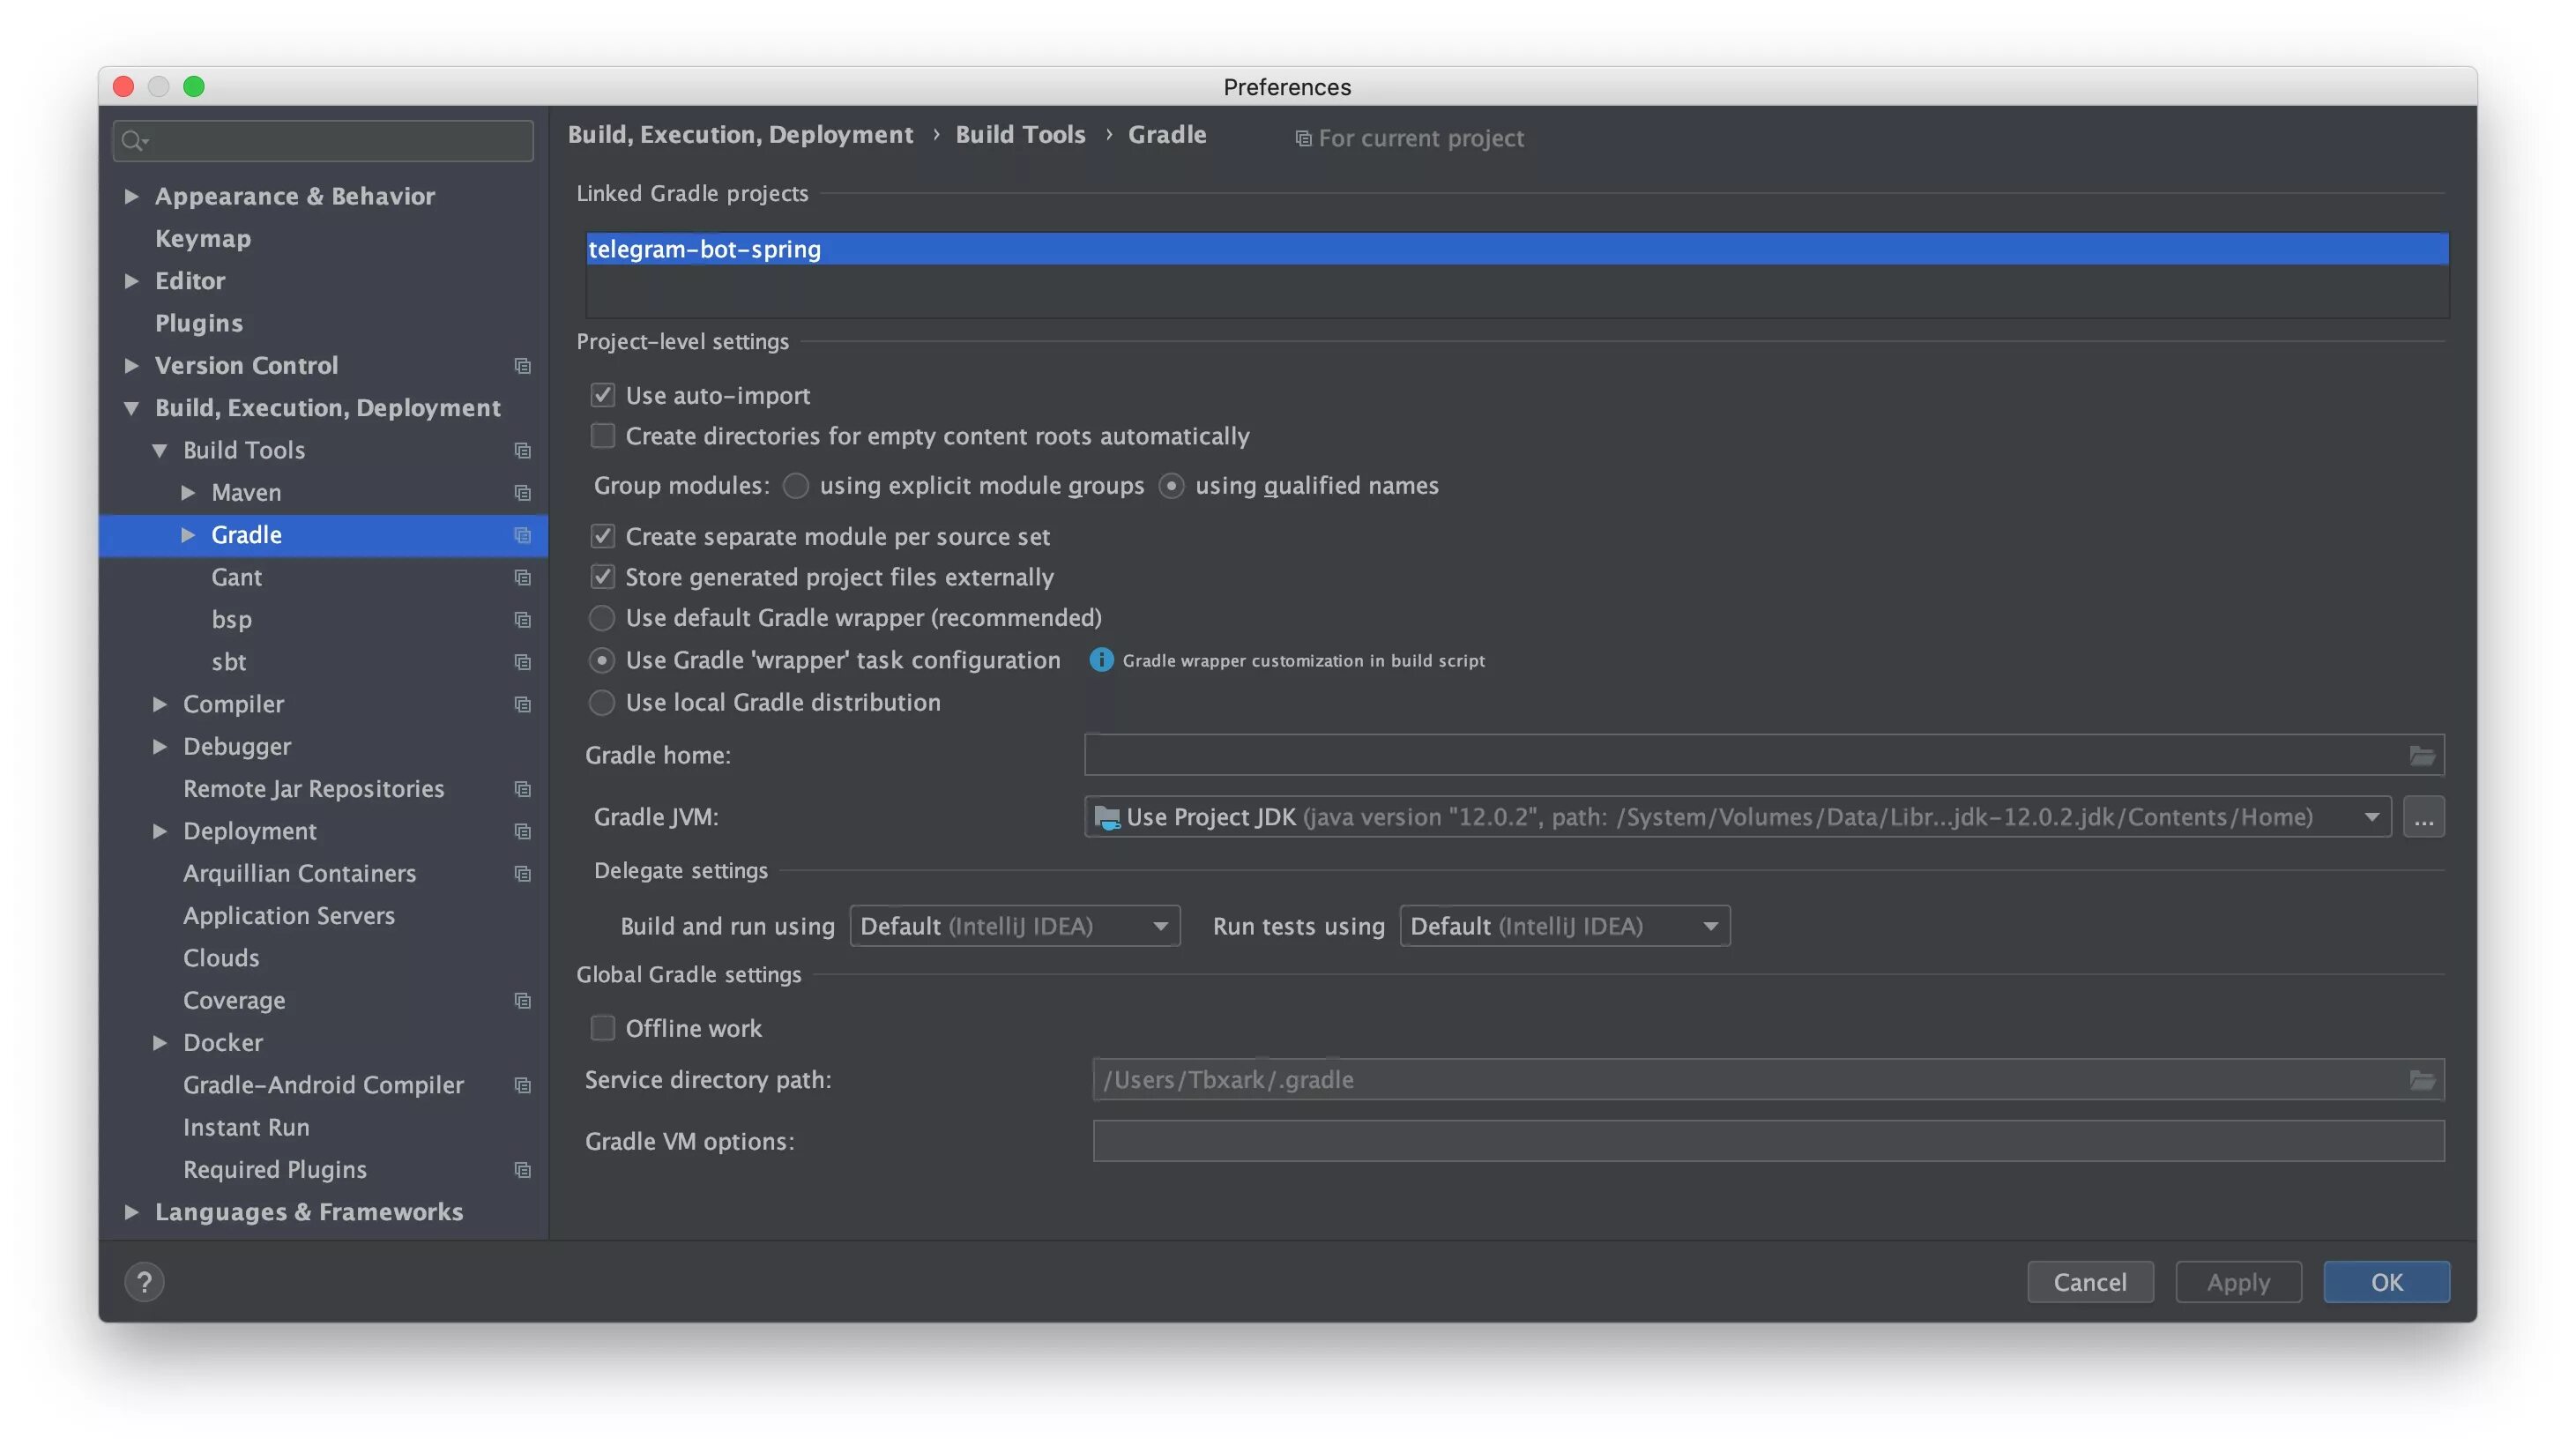Expand the Appearance & Behavior tree node
This screenshot has height=1453, width=2576.
tap(131, 196)
